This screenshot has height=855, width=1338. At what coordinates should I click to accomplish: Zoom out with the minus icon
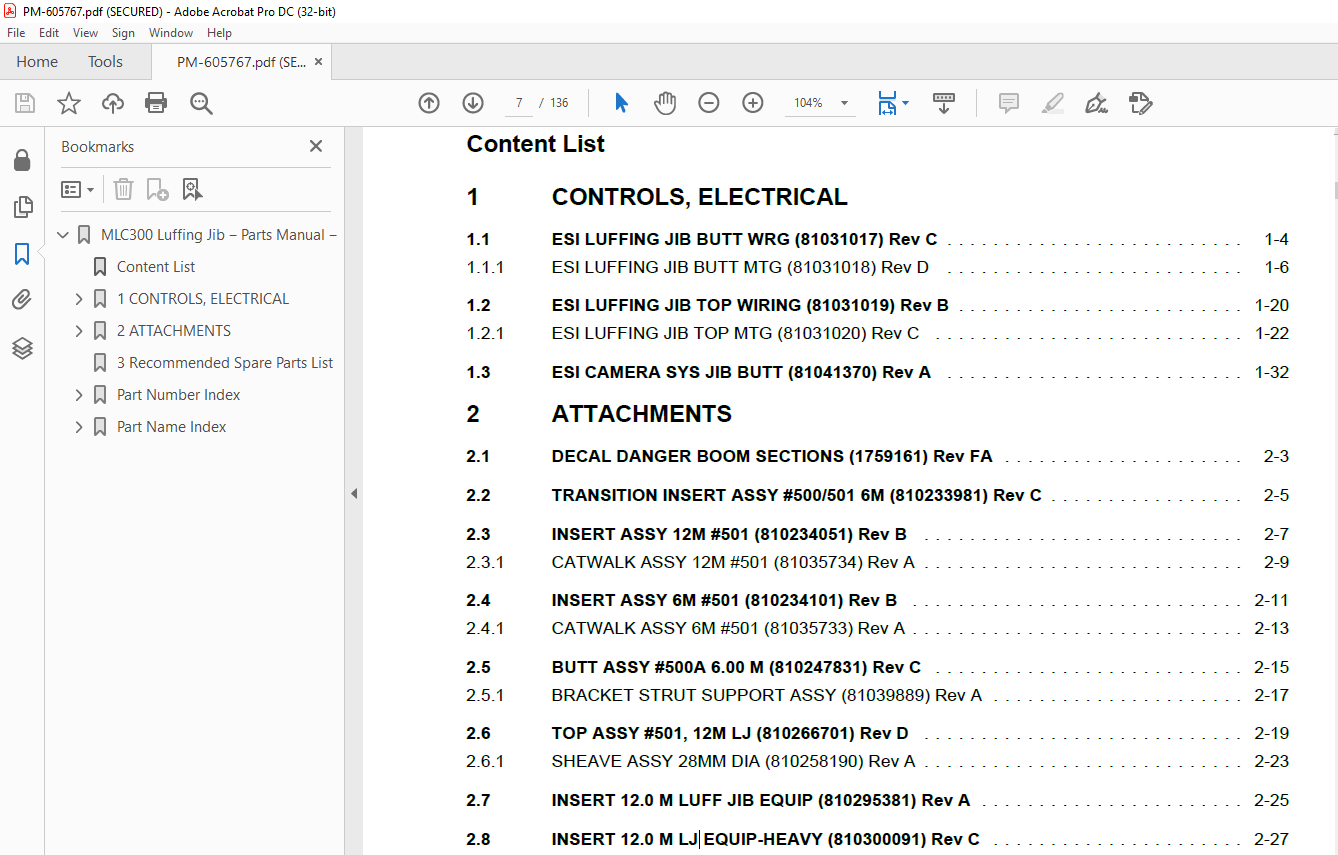point(709,103)
